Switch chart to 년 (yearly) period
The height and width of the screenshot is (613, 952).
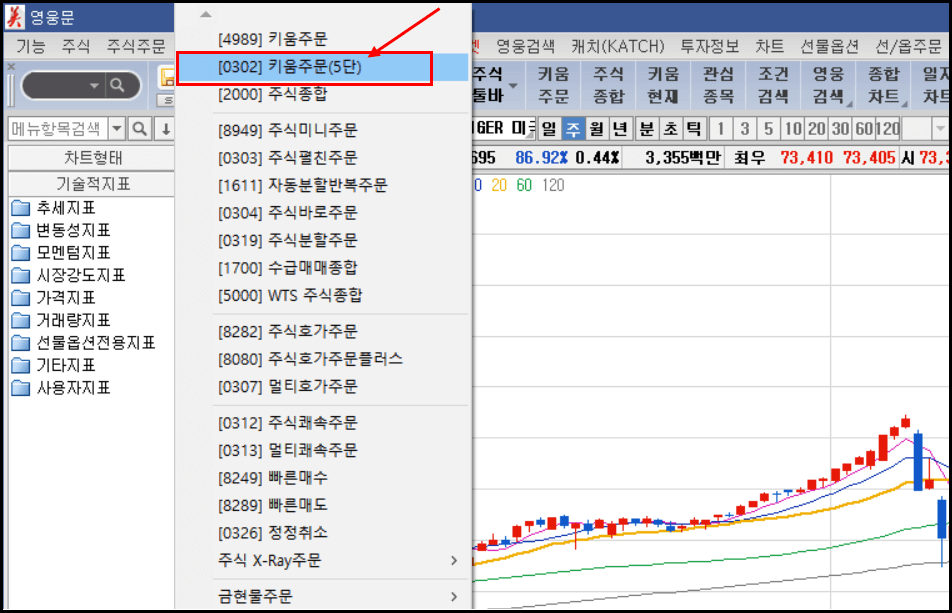[620, 129]
